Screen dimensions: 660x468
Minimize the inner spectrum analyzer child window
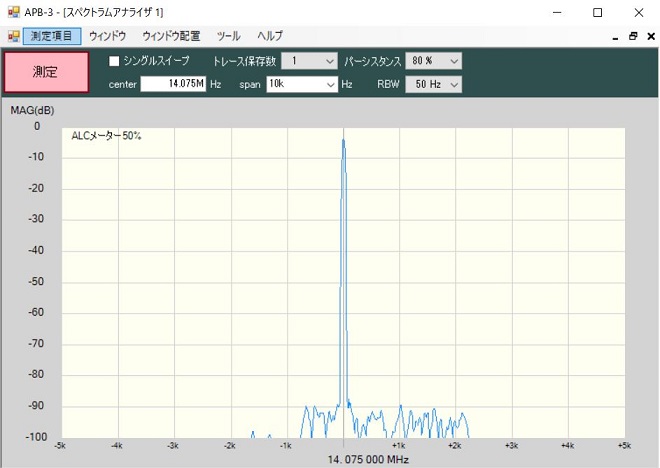pyautogui.click(x=615, y=37)
